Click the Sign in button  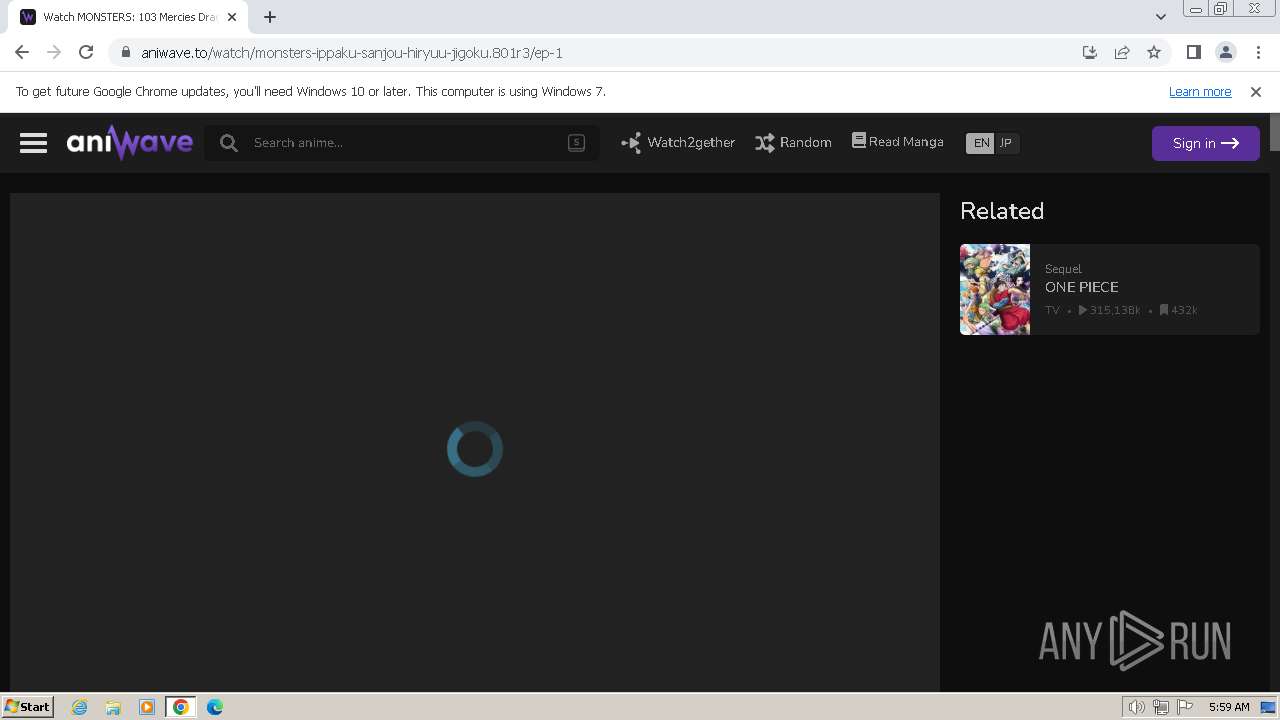[x=1205, y=143]
